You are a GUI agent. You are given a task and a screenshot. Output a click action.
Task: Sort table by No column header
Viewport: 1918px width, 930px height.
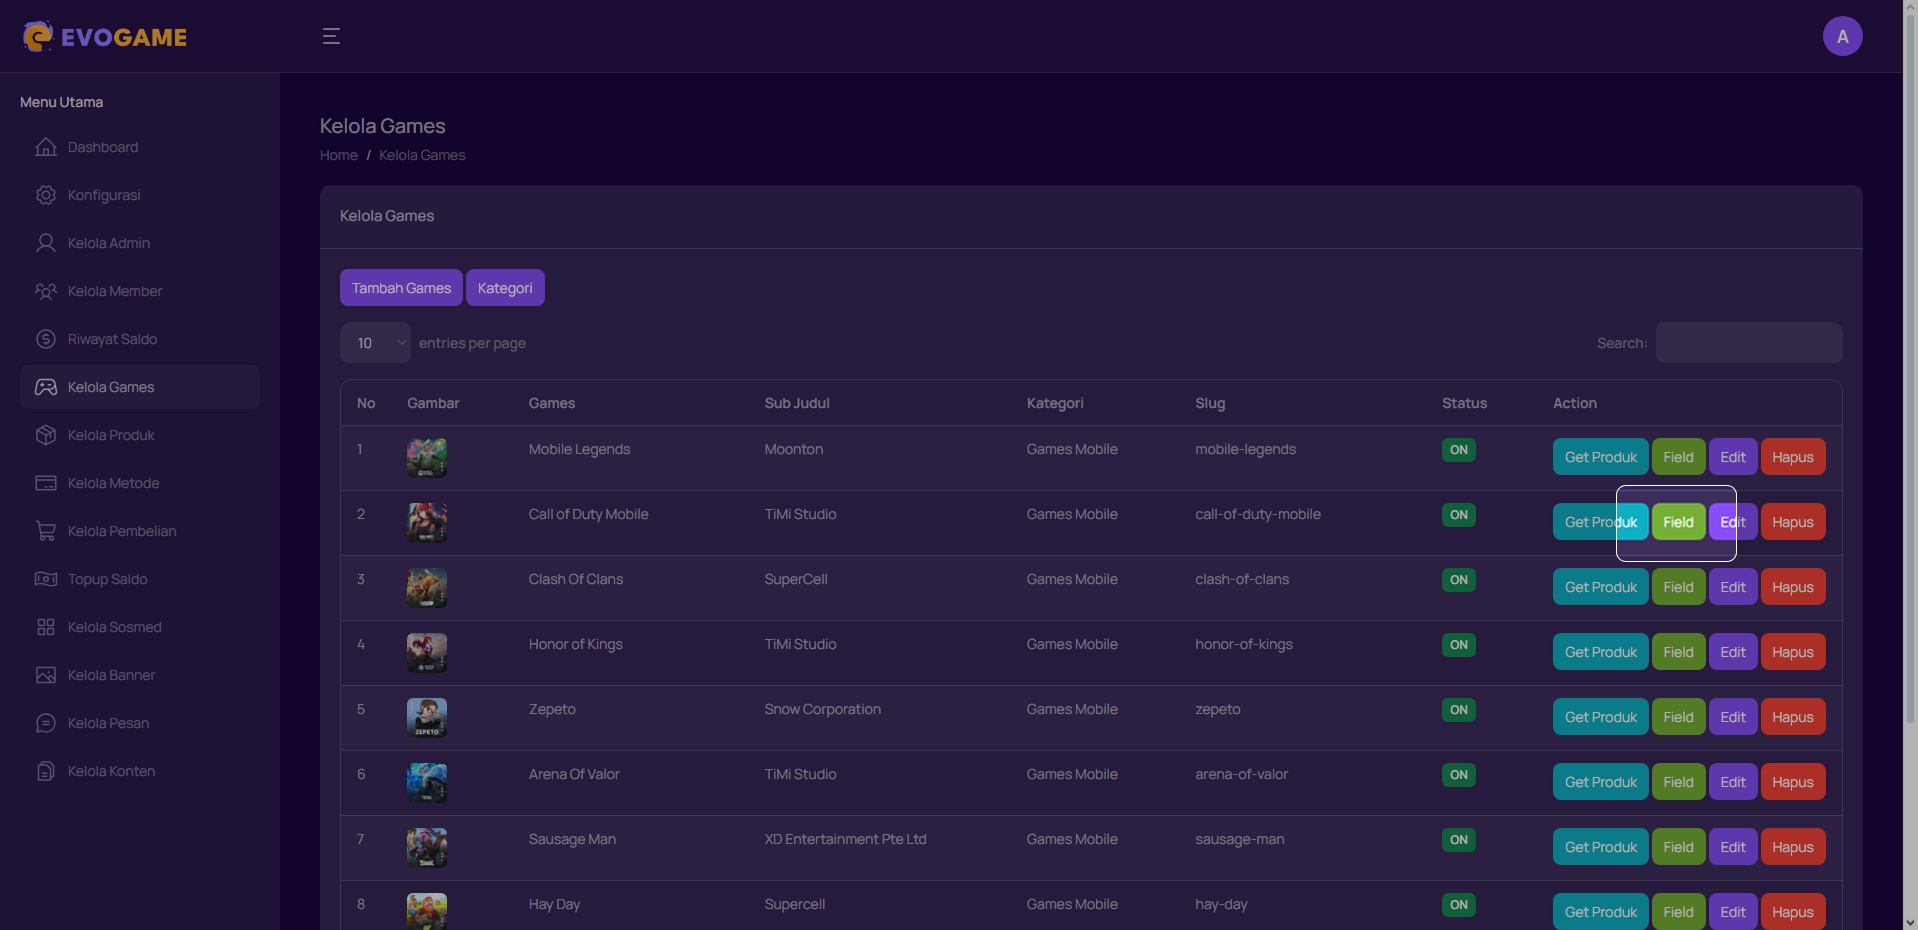pyautogui.click(x=366, y=403)
